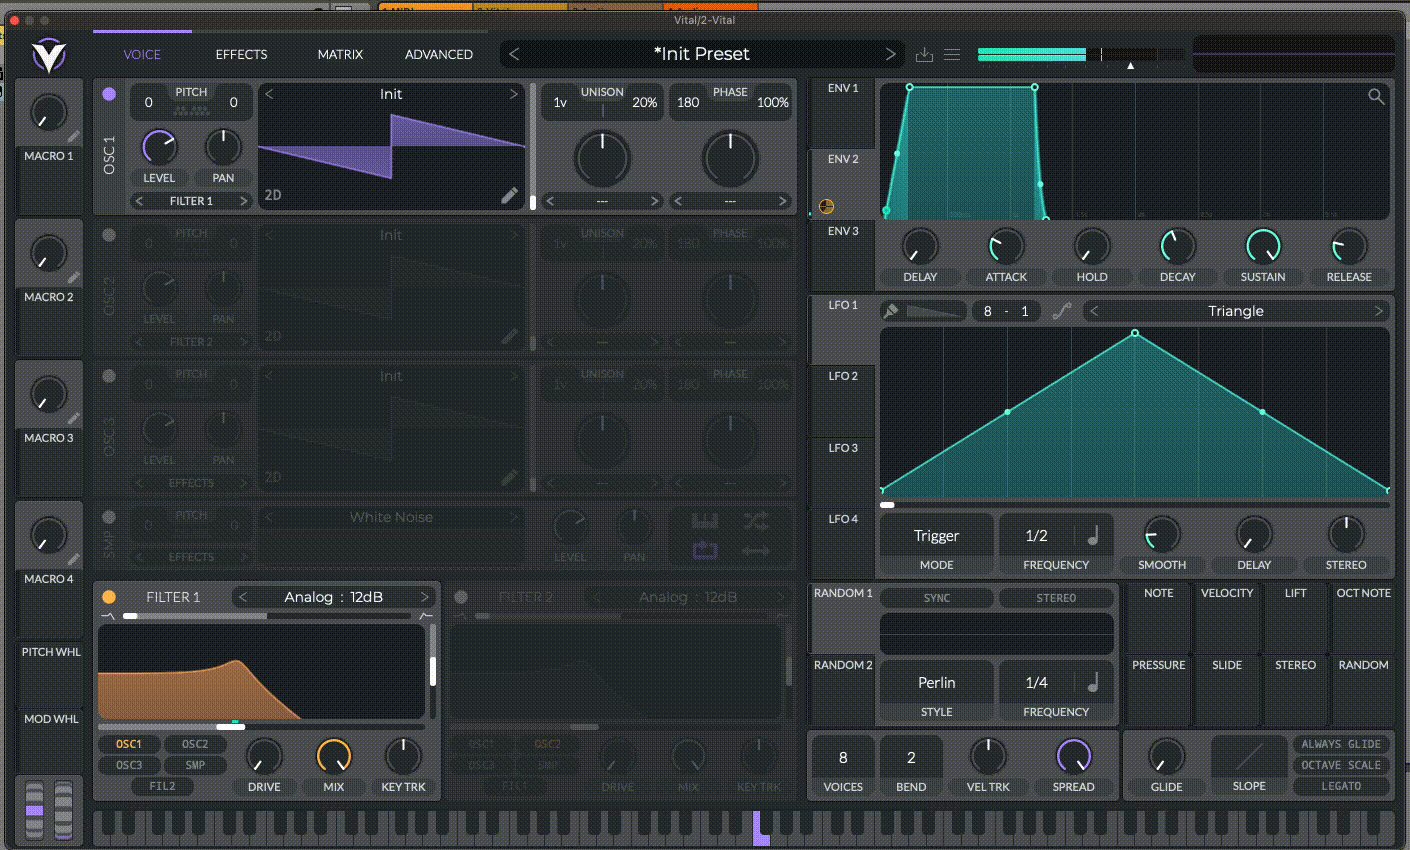Click the Voices number field
Screen dimensions: 1410x850
843,758
